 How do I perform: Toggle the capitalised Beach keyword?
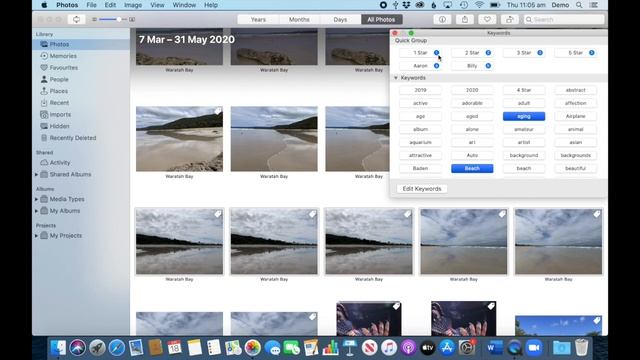[472, 169]
